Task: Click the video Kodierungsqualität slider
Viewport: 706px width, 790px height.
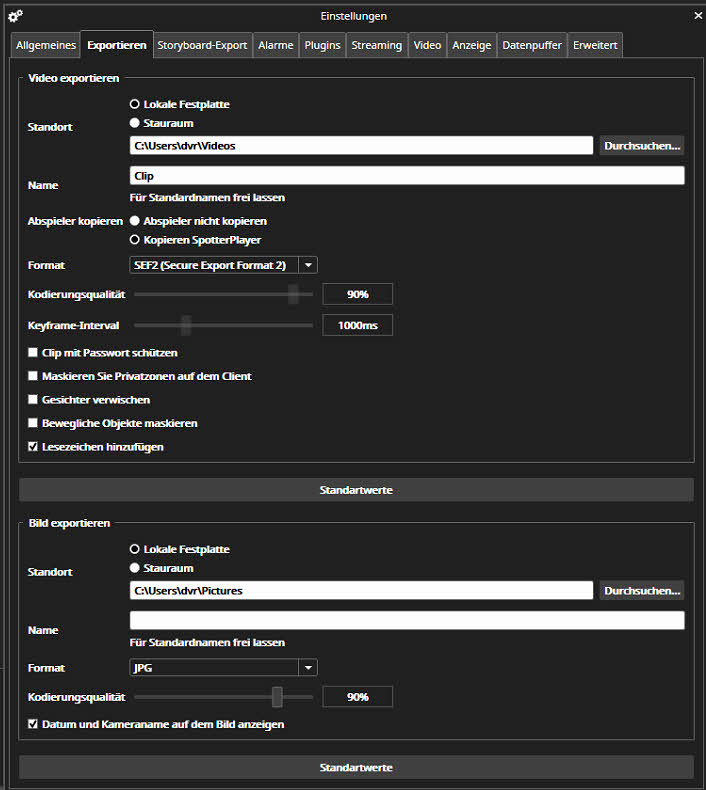Action: pos(293,294)
